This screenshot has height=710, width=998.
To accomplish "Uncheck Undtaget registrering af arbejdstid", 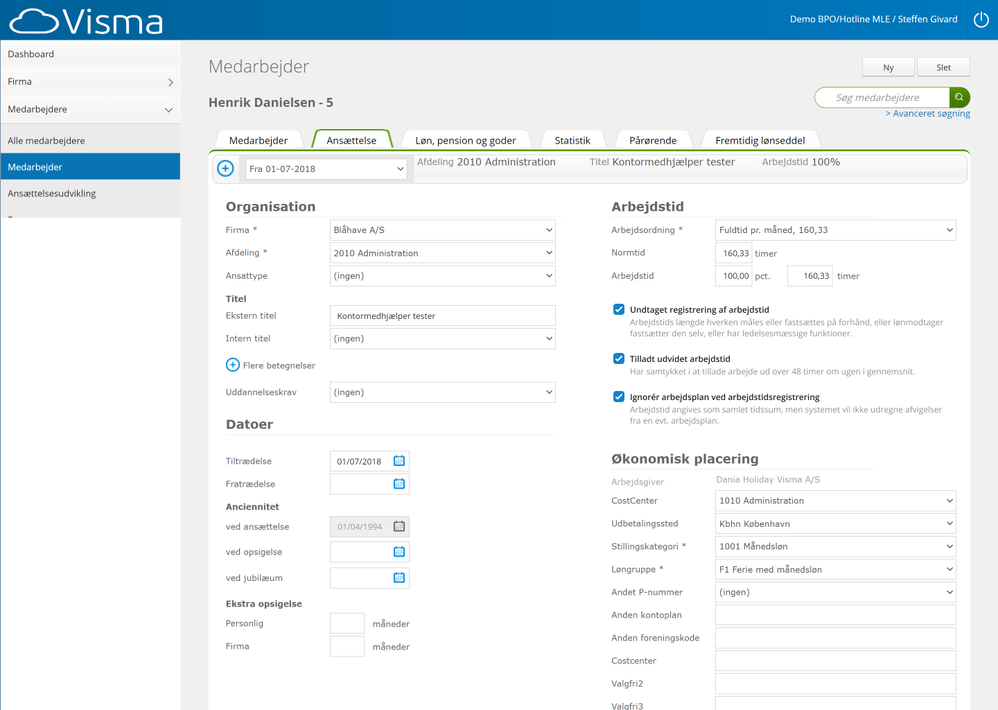I will click(619, 310).
